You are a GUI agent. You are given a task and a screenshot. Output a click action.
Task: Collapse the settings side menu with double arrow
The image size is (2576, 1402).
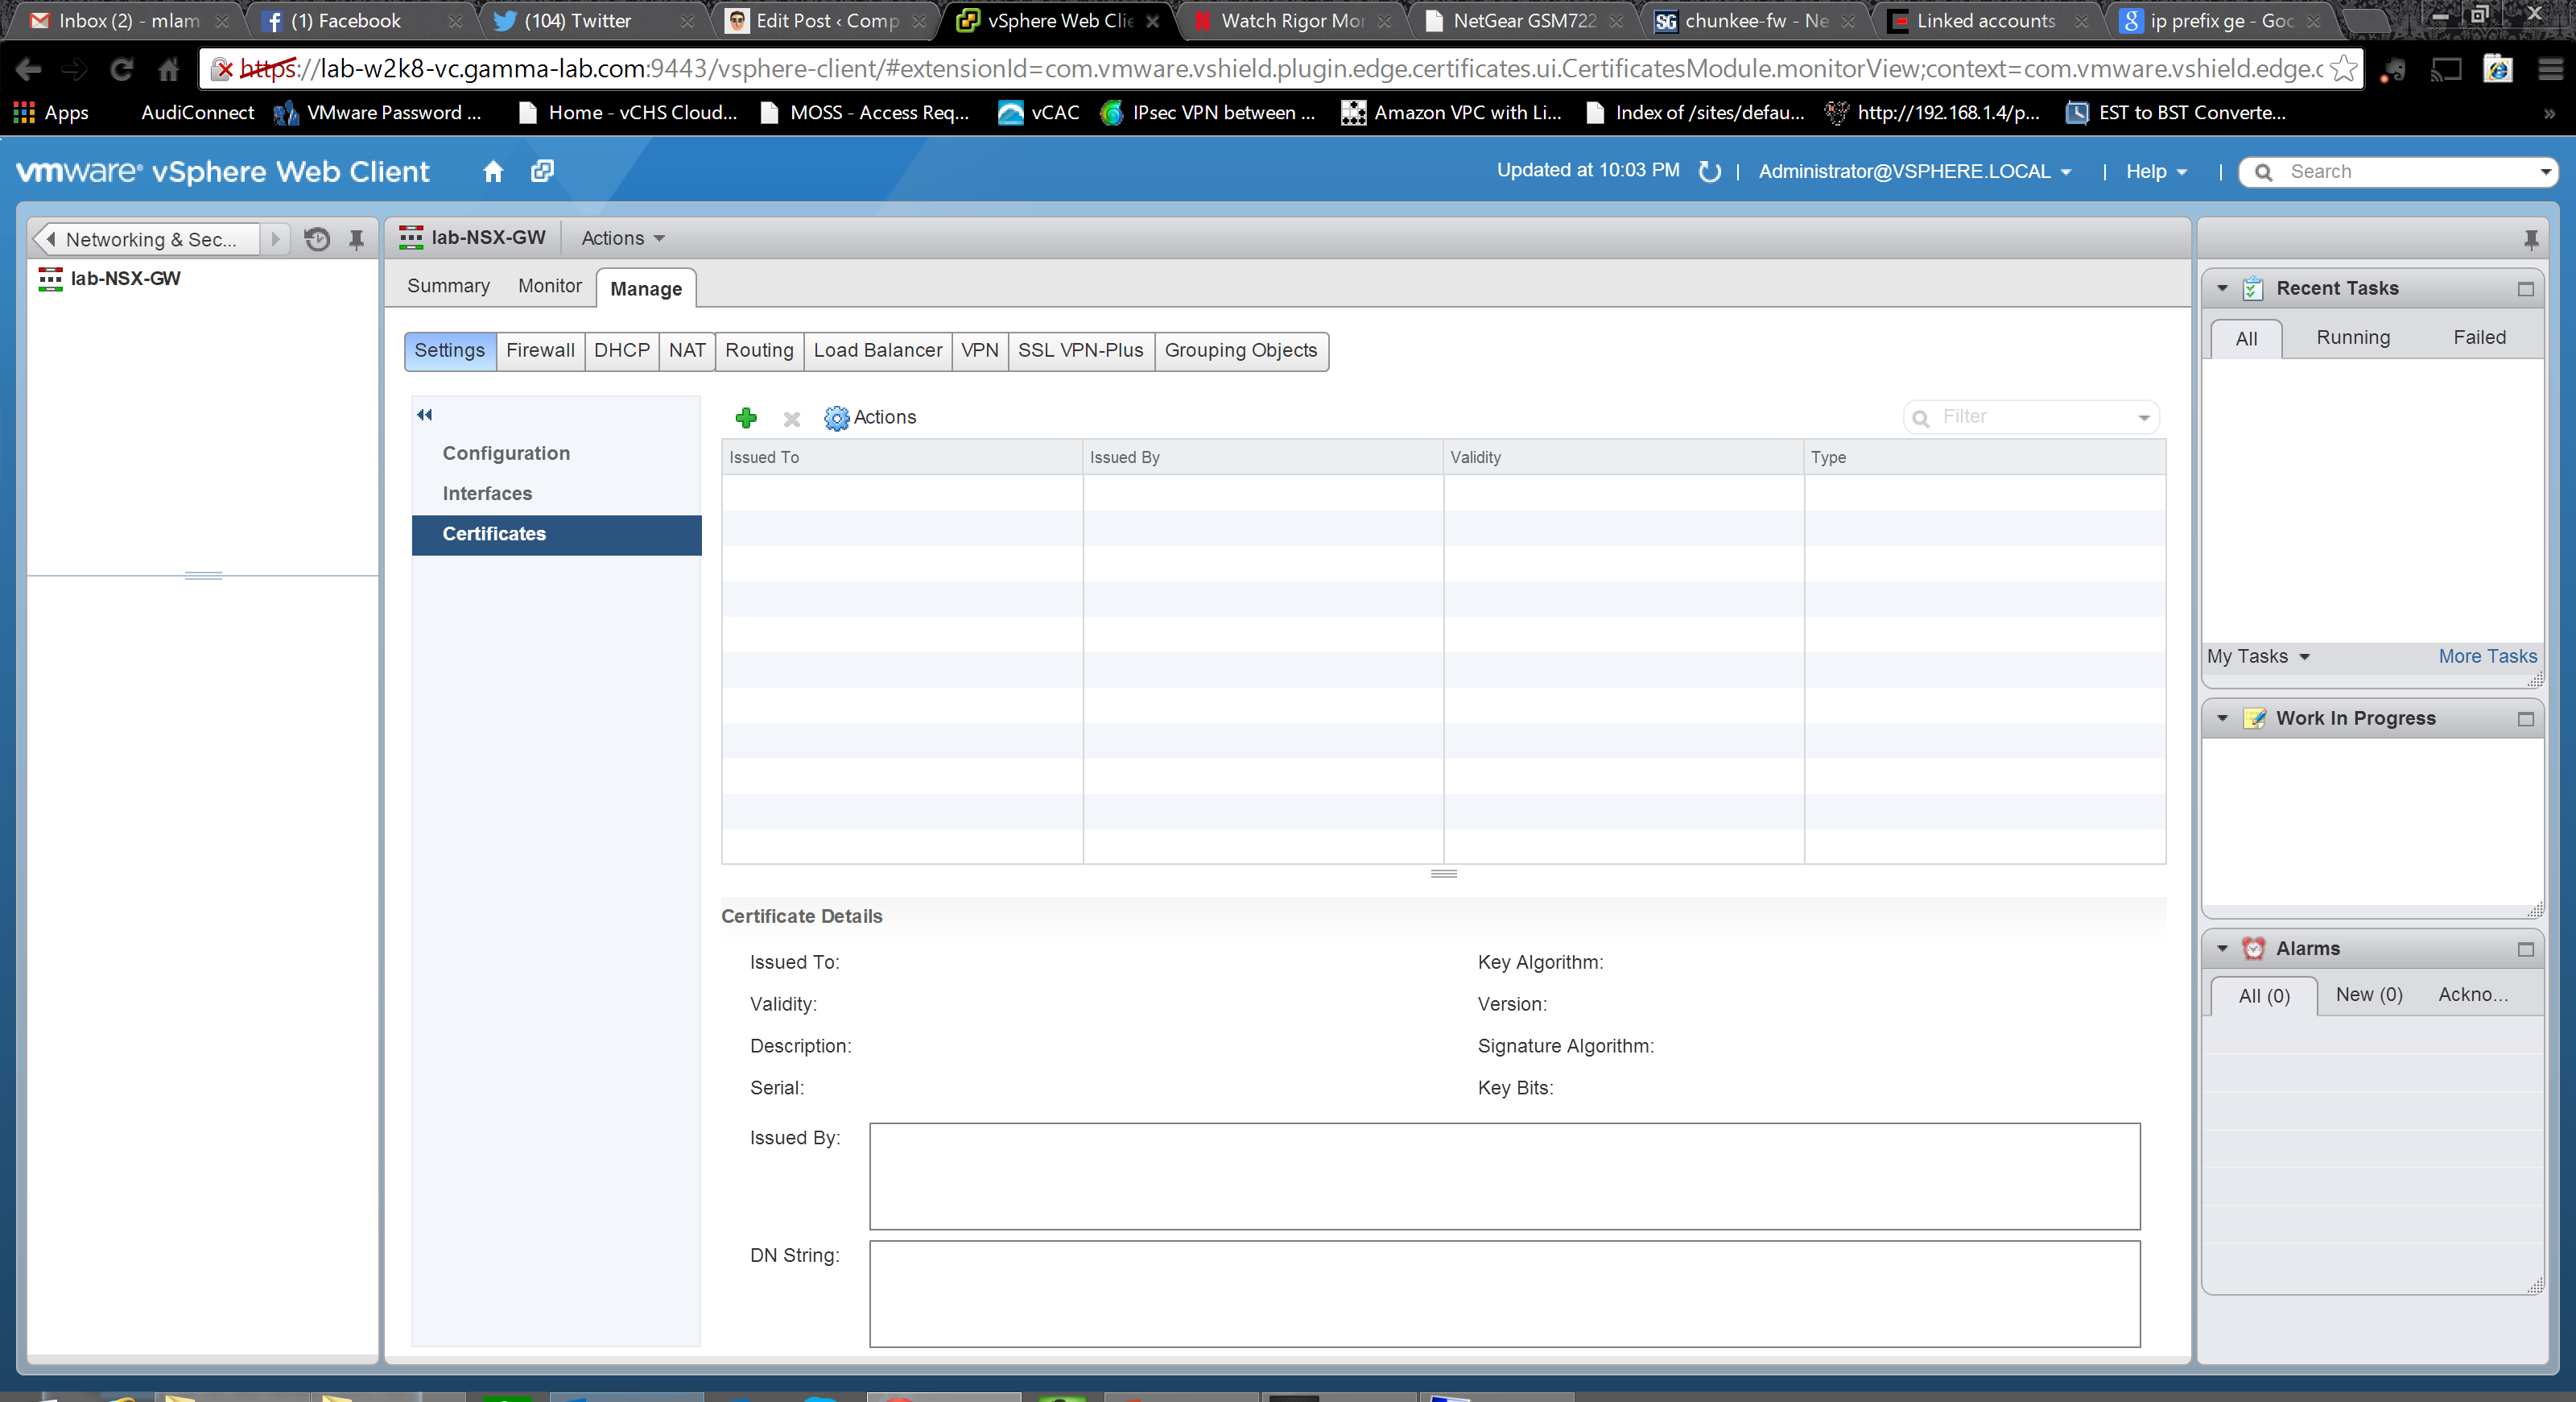[x=425, y=415]
